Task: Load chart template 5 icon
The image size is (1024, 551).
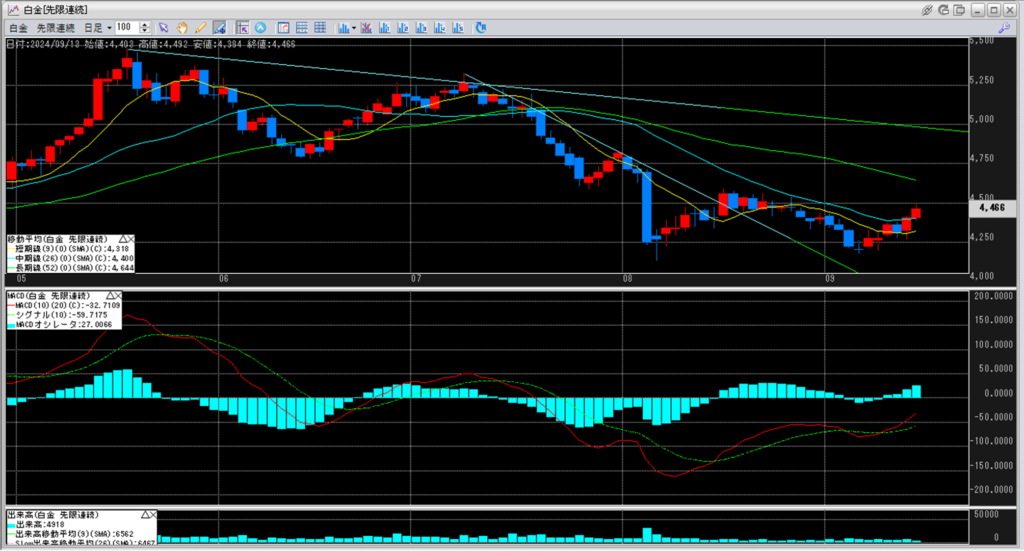Action: (458, 27)
